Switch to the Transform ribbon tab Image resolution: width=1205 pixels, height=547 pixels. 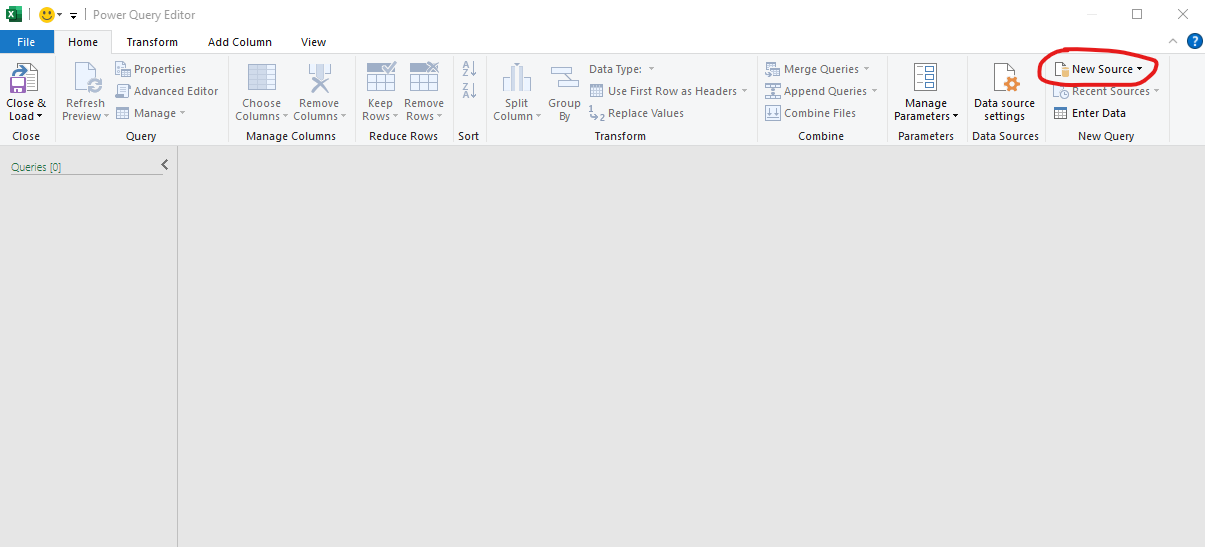[152, 42]
